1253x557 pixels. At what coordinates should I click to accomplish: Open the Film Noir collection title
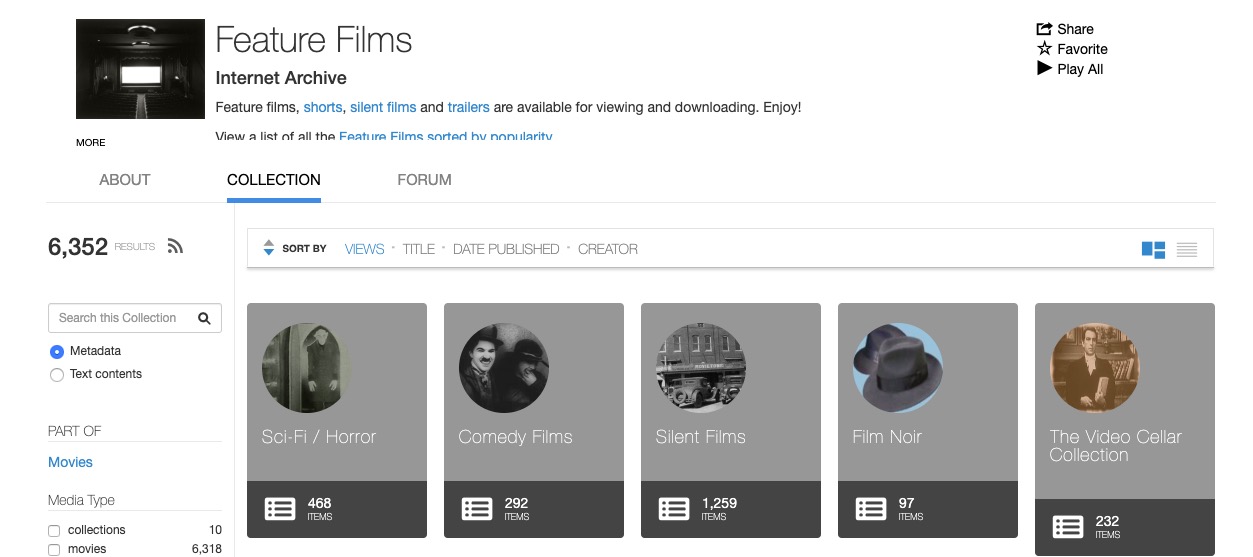[x=887, y=437]
